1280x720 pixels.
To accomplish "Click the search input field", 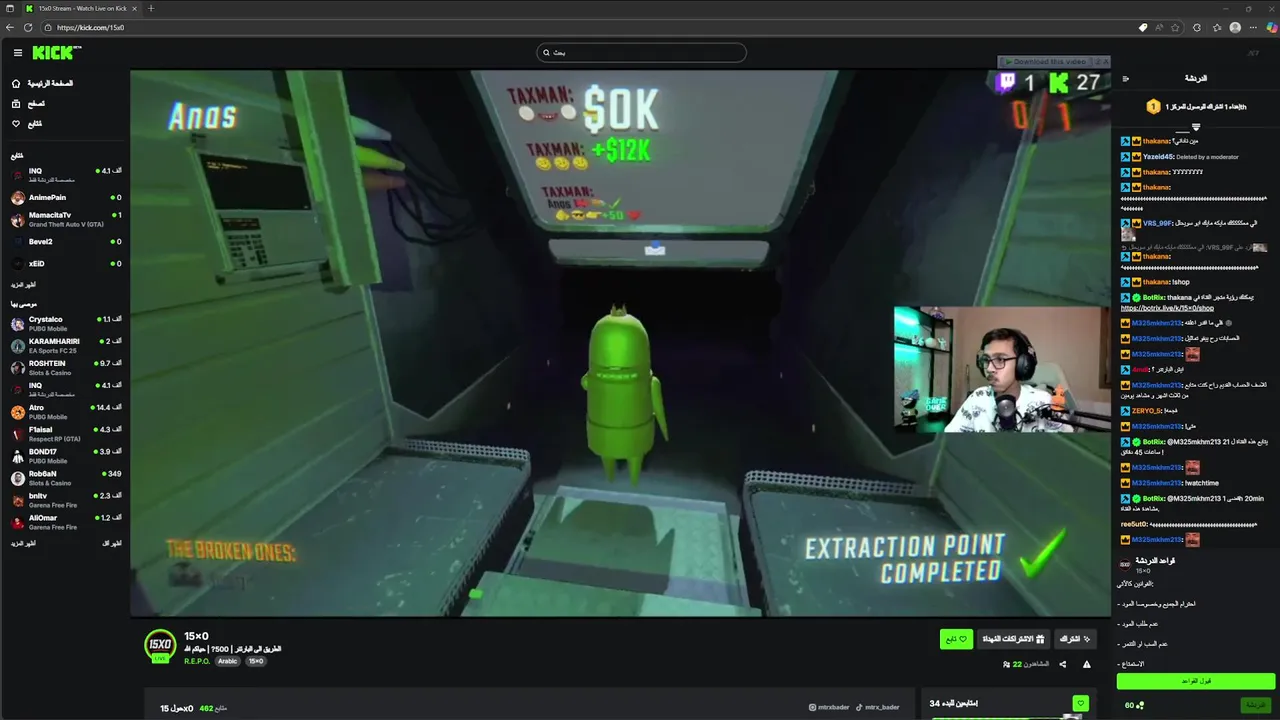I will tap(641, 52).
